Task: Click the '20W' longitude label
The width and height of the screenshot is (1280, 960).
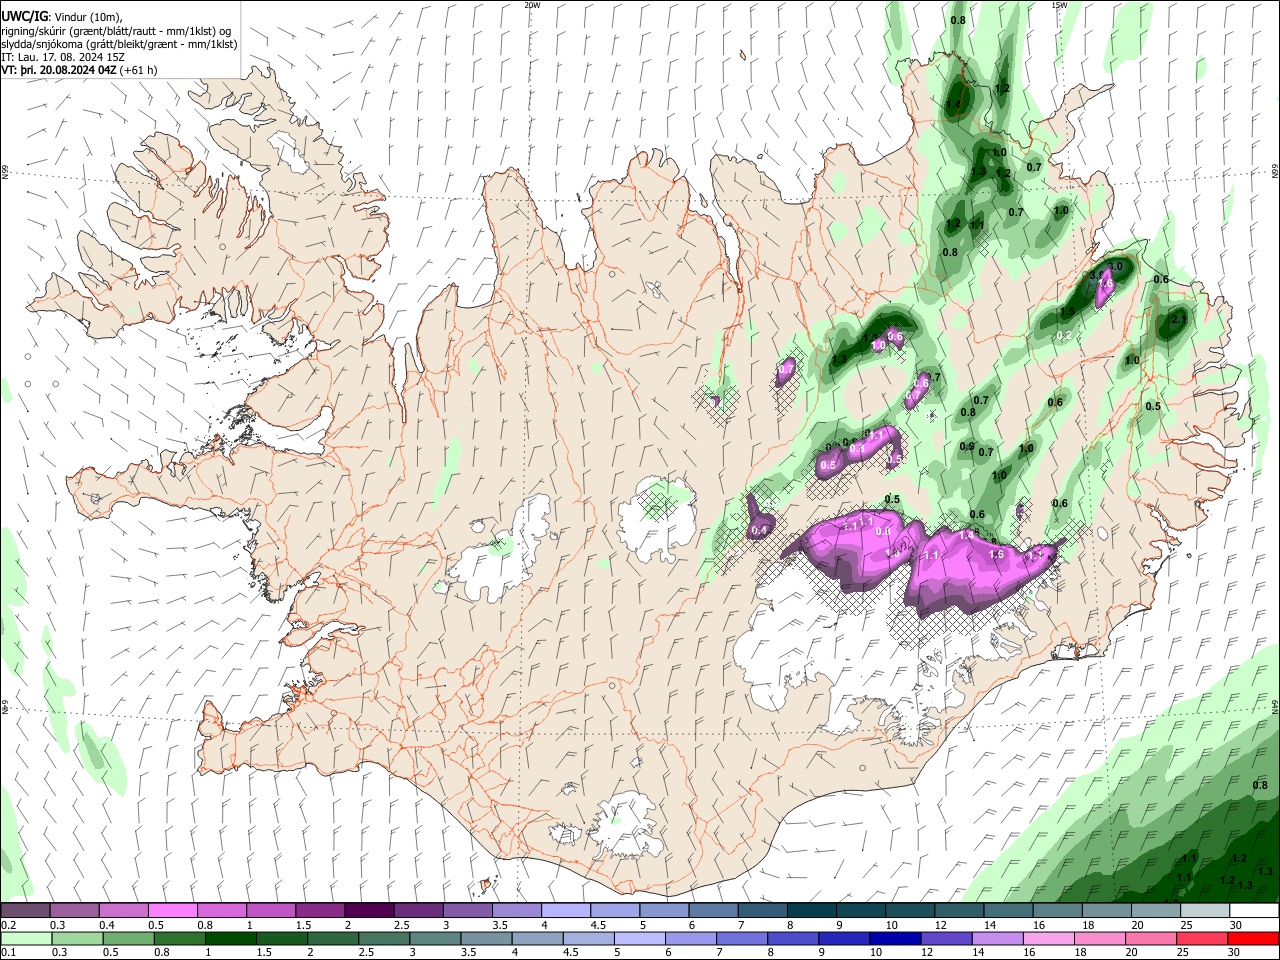Action: pos(532,5)
